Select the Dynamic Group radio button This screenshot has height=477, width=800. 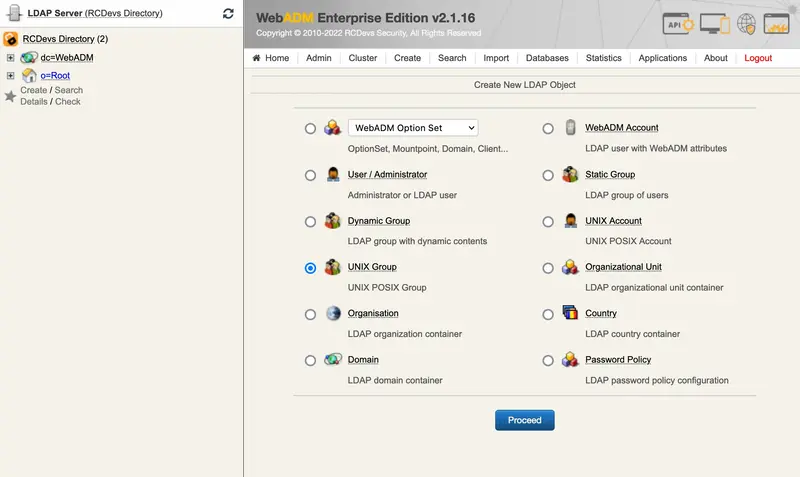tap(310, 222)
